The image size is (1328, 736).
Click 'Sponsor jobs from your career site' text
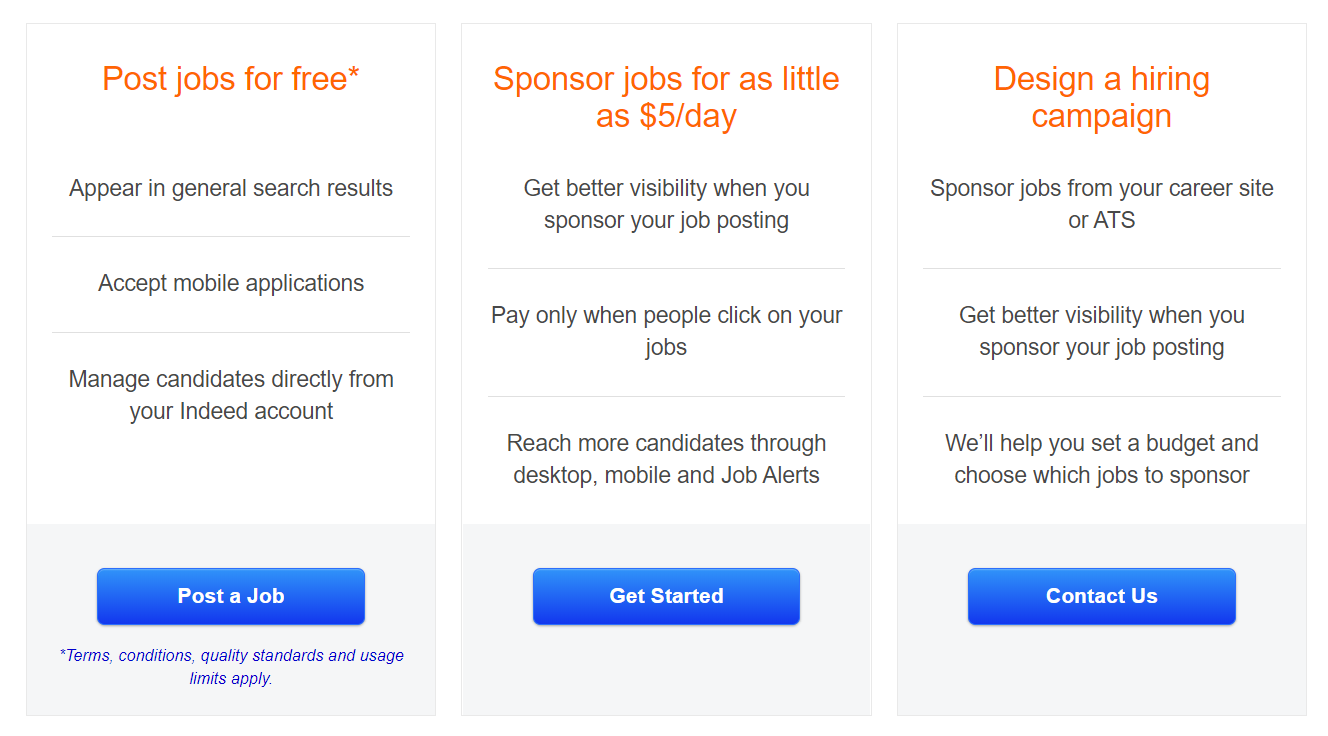(x=1102, y=188)
